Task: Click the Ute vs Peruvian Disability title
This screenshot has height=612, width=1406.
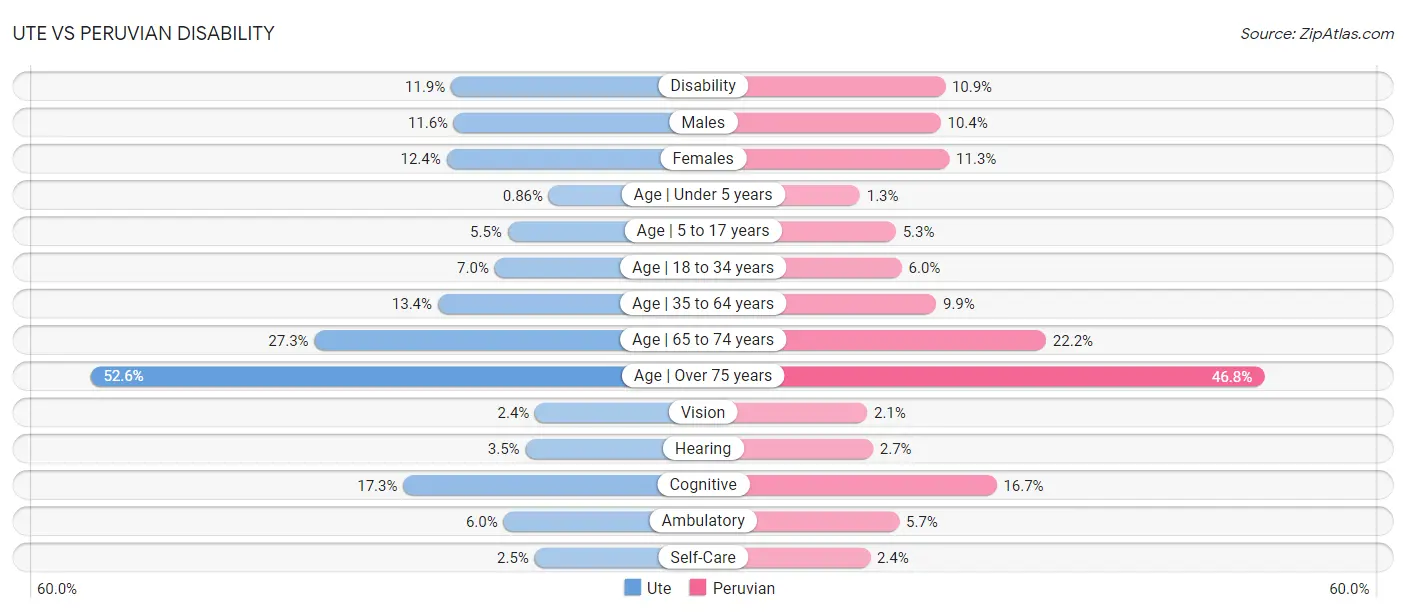Action: coord(143,33)
